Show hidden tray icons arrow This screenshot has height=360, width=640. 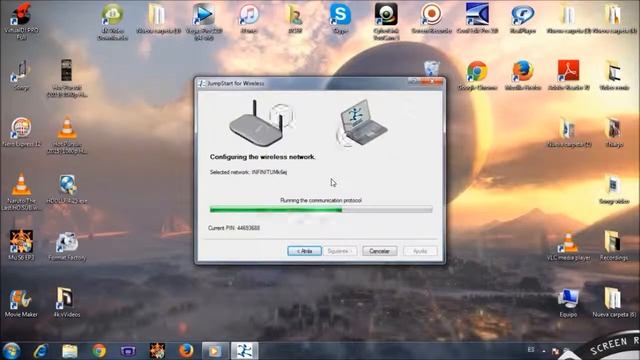pos(544,351)
